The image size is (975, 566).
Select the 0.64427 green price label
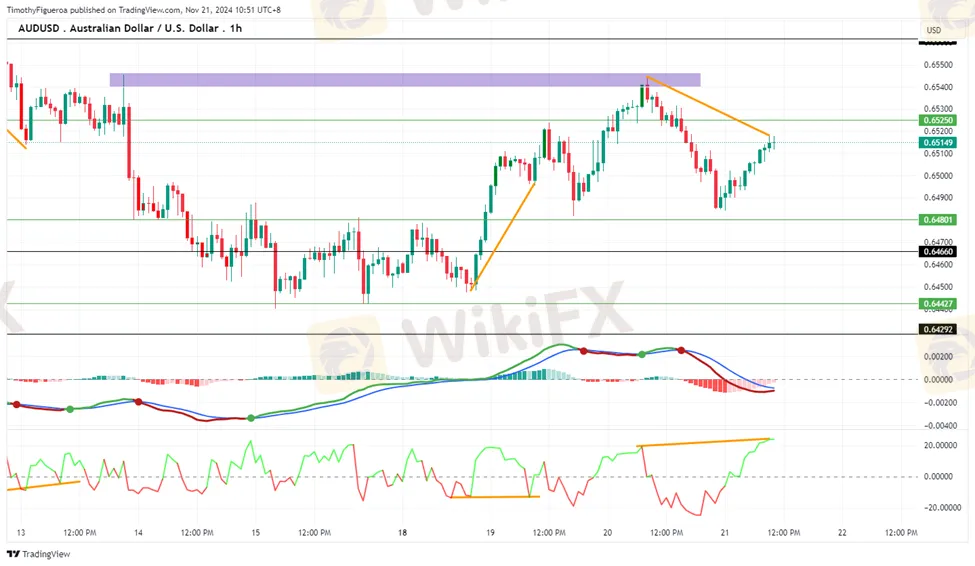pos(937,302)
